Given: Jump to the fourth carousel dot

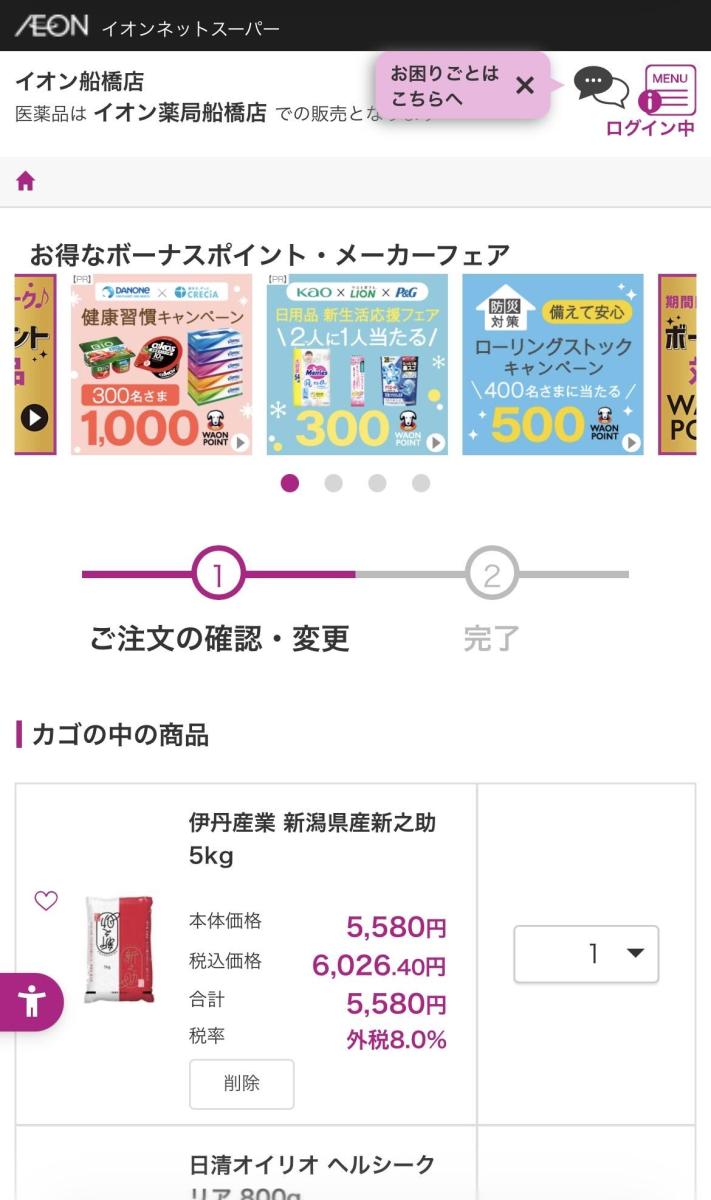Looking at the screenshot, I should pos(421,483).
